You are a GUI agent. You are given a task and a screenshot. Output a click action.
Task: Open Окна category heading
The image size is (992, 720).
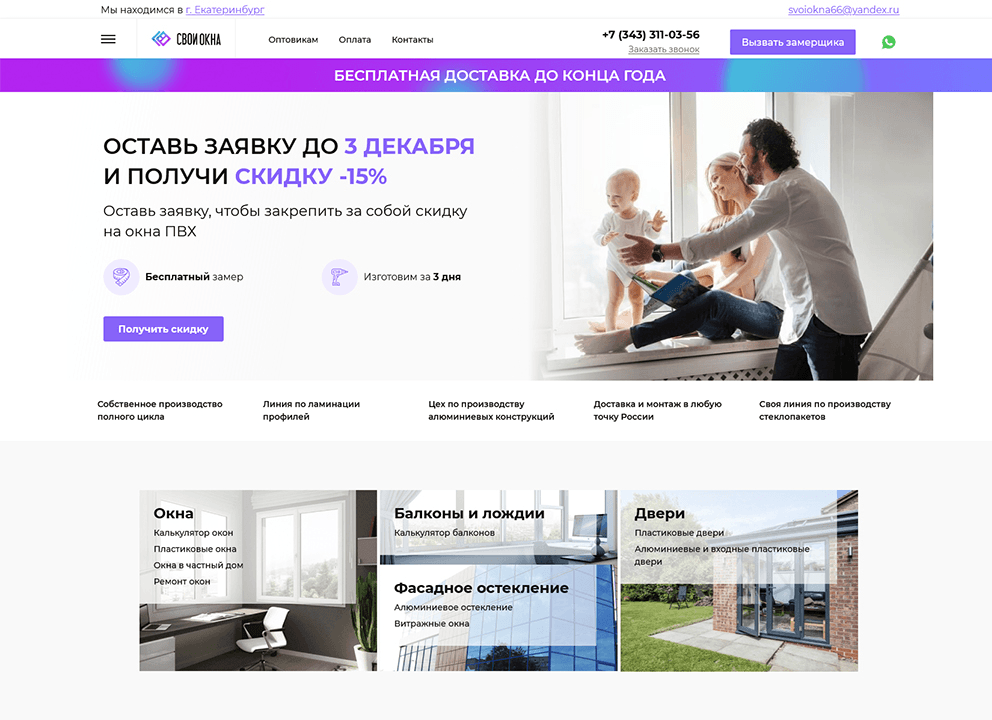tap(173, 513)
